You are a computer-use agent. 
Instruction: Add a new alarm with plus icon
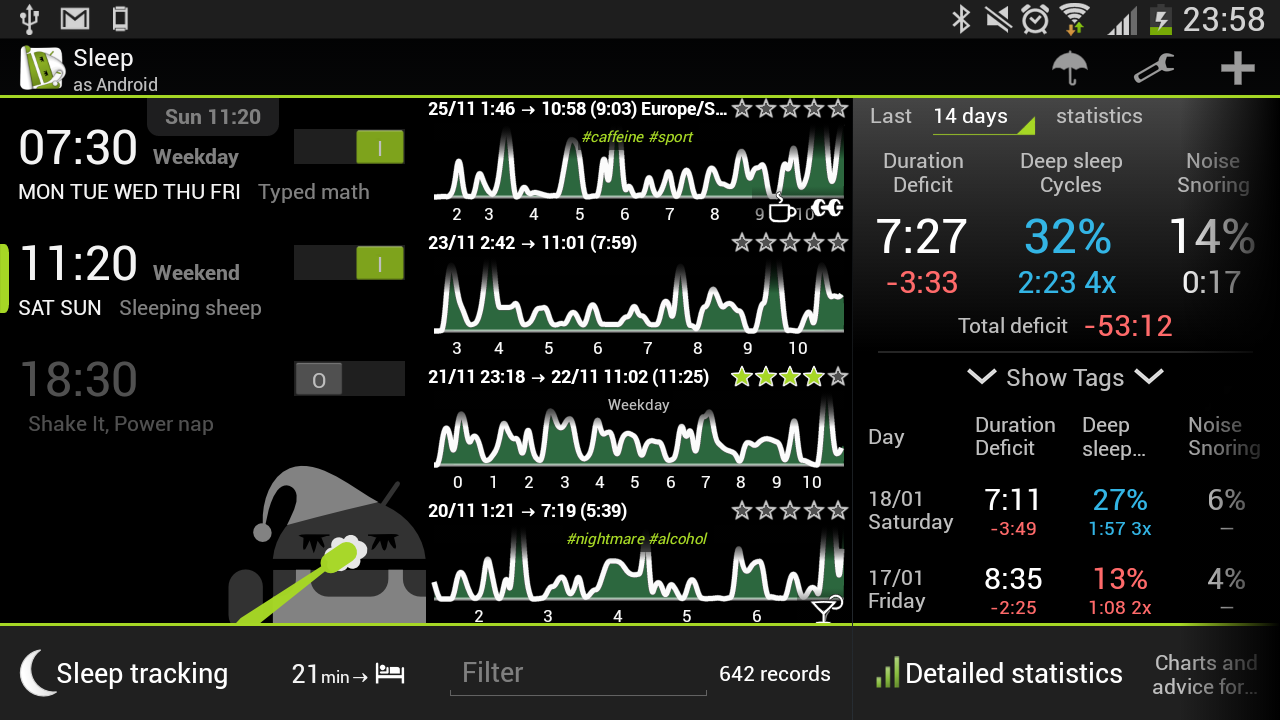(1238, 68)
